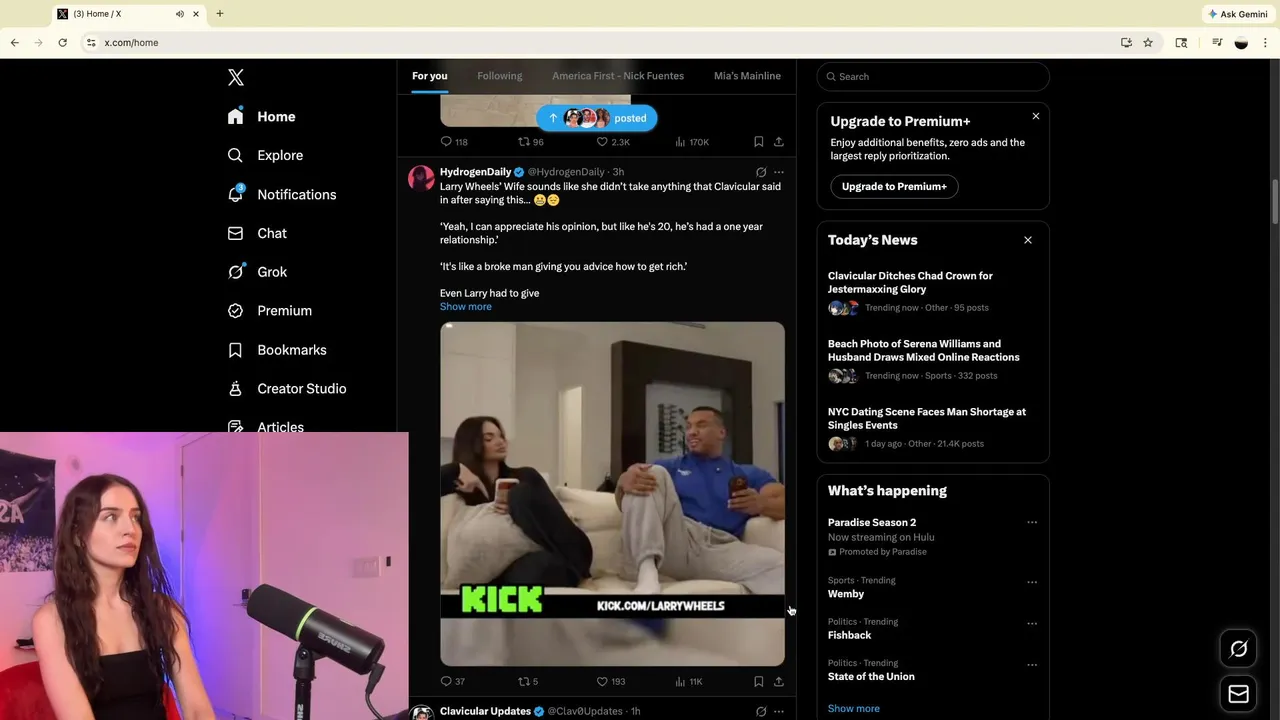Click the Grok sidebar icon
This screenshot has width=1280, height=720.
point(235,272)
